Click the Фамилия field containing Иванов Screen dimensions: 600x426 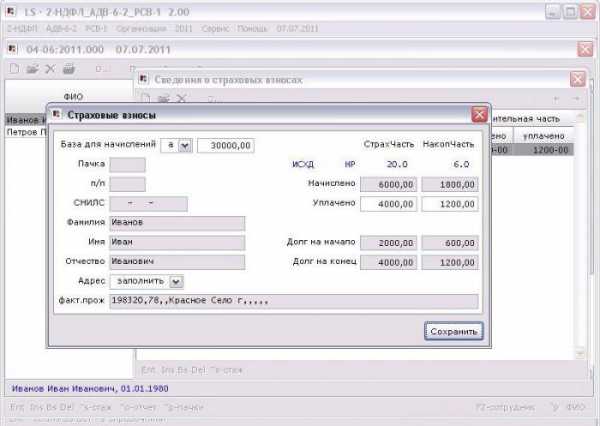point(177,222)
